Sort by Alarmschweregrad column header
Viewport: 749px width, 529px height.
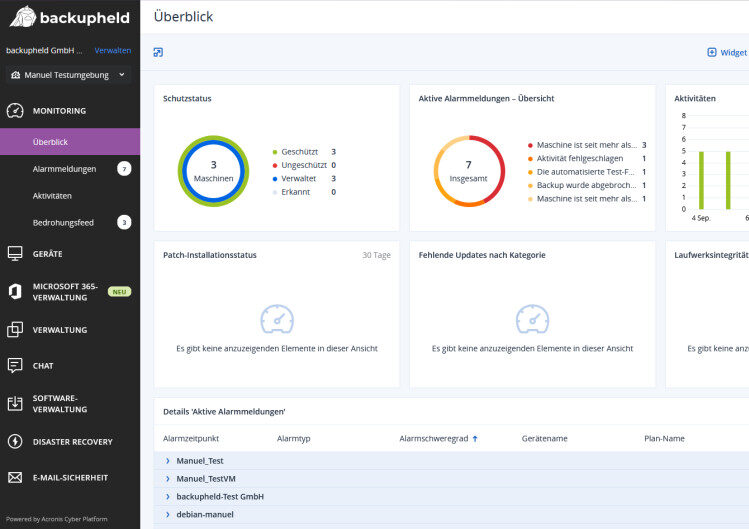434,438
